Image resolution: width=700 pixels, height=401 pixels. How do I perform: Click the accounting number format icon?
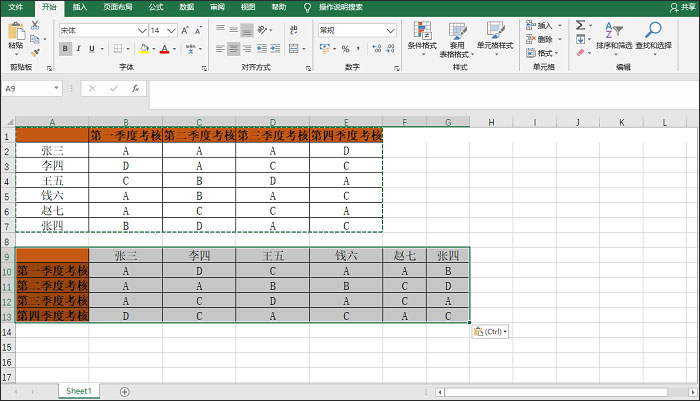(325, 48)
